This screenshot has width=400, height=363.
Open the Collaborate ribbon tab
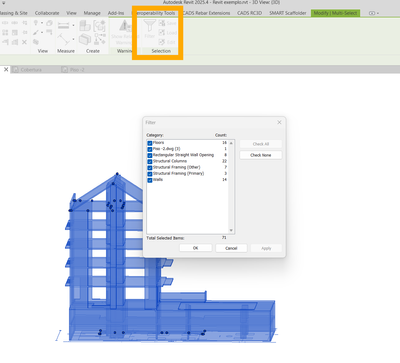click(47, 13)
